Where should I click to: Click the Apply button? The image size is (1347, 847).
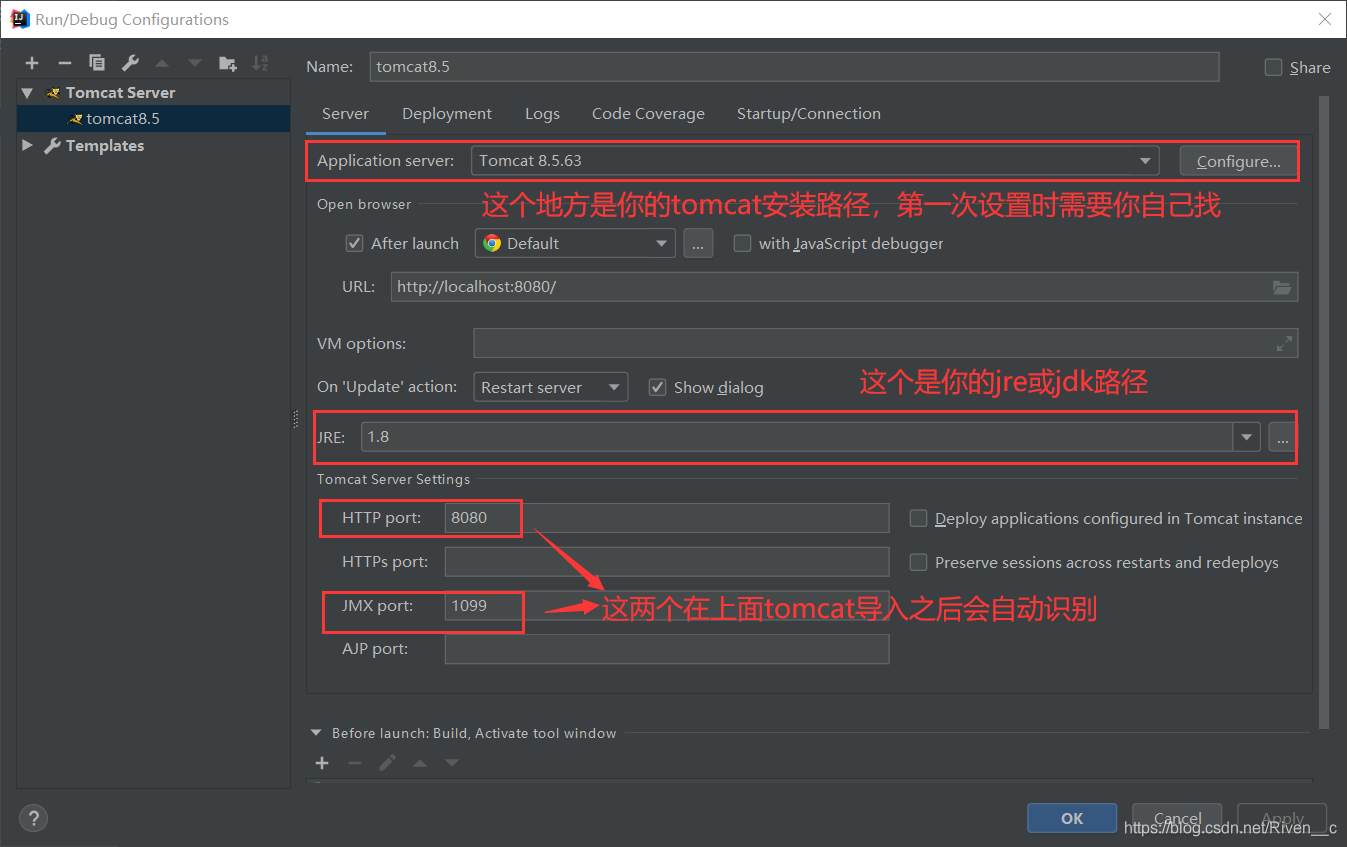tap(1282, 818)
